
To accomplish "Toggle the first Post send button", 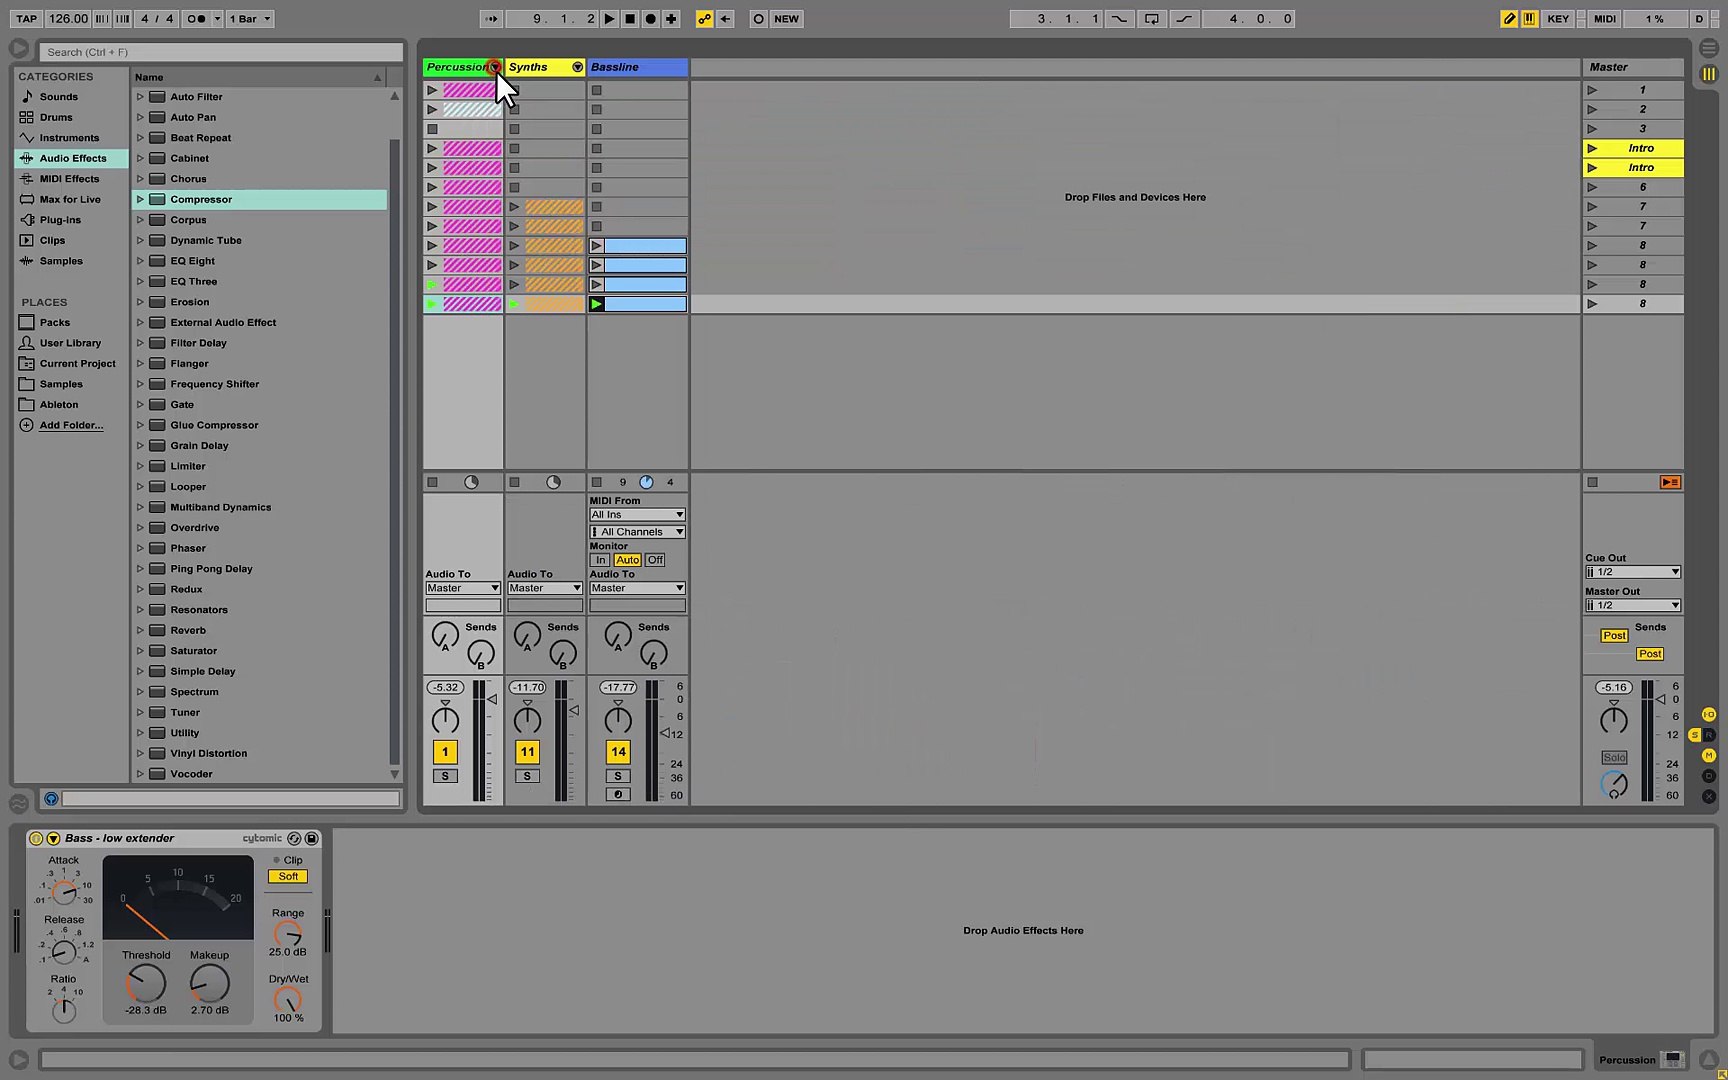I will tap(1614, 636).
